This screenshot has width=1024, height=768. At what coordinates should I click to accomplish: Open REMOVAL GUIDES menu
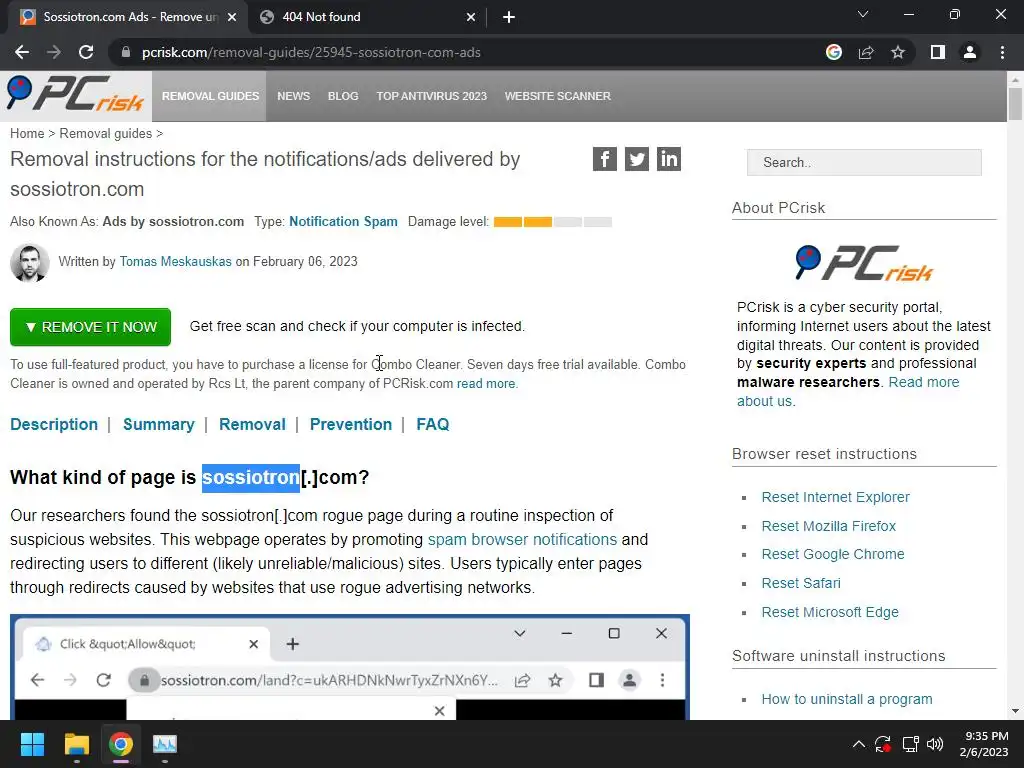point(210,96)
